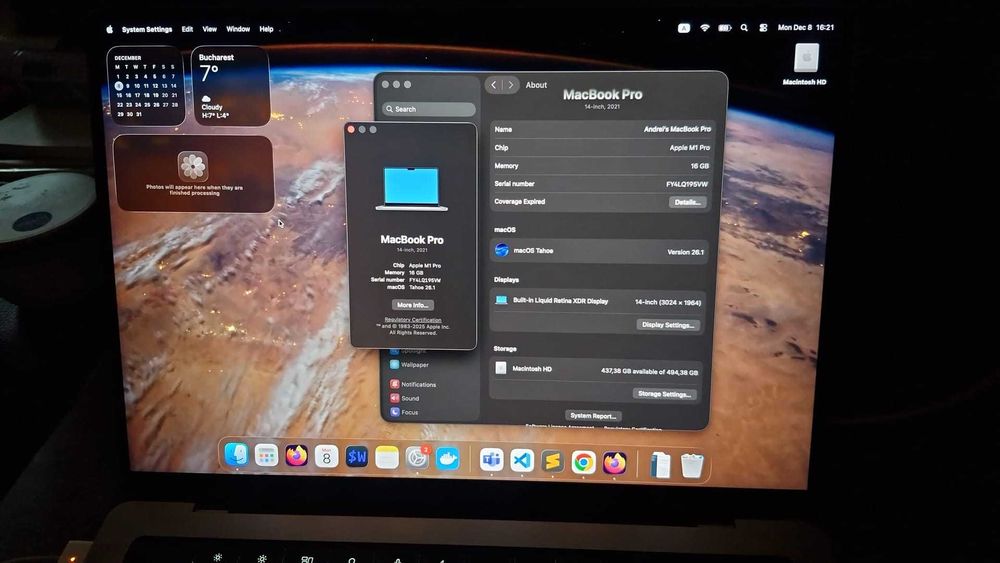Click the "macOS Tahoe" row
Viewport: 1000px width, 563px height.
(598, 251)
